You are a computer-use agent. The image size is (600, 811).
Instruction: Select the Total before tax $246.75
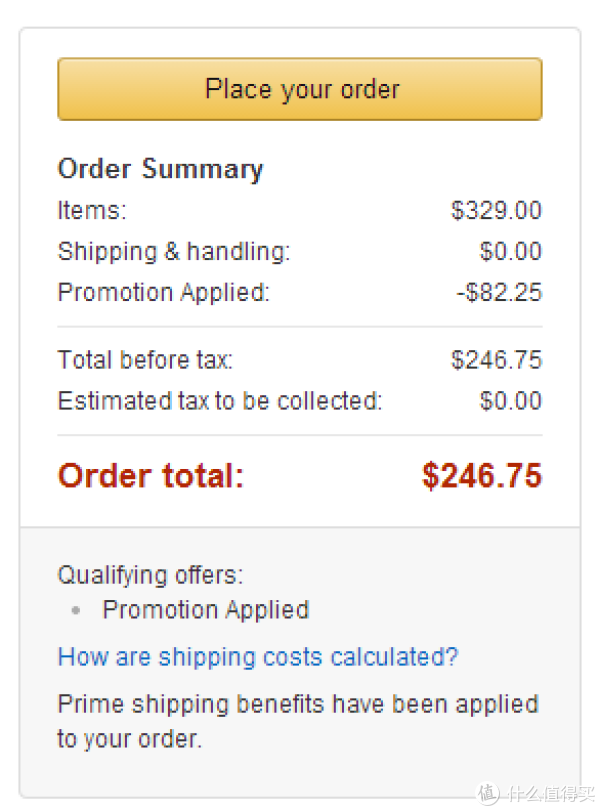(496, 359)
